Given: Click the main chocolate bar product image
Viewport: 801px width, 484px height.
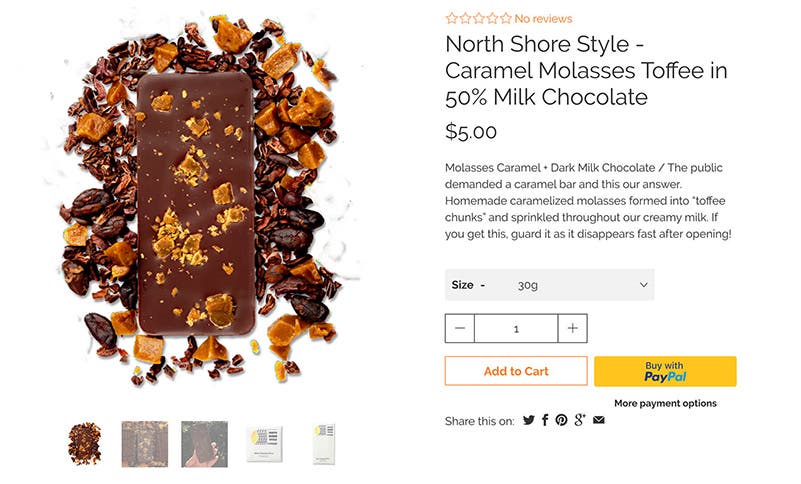Looking at the screenshot, I should [x=196, y=205].
